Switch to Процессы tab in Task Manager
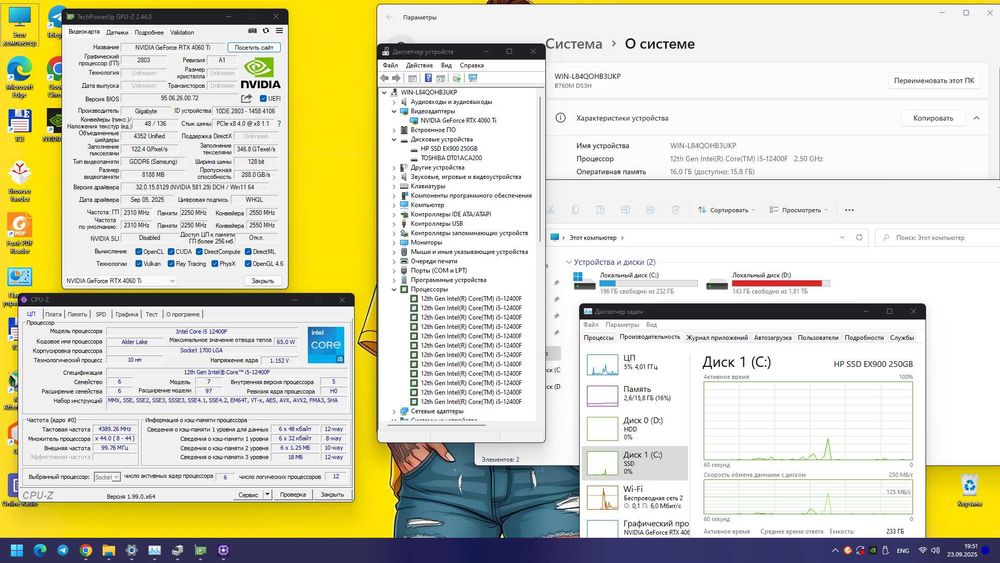Screen dimensions: 1000x563 (599, 337)
